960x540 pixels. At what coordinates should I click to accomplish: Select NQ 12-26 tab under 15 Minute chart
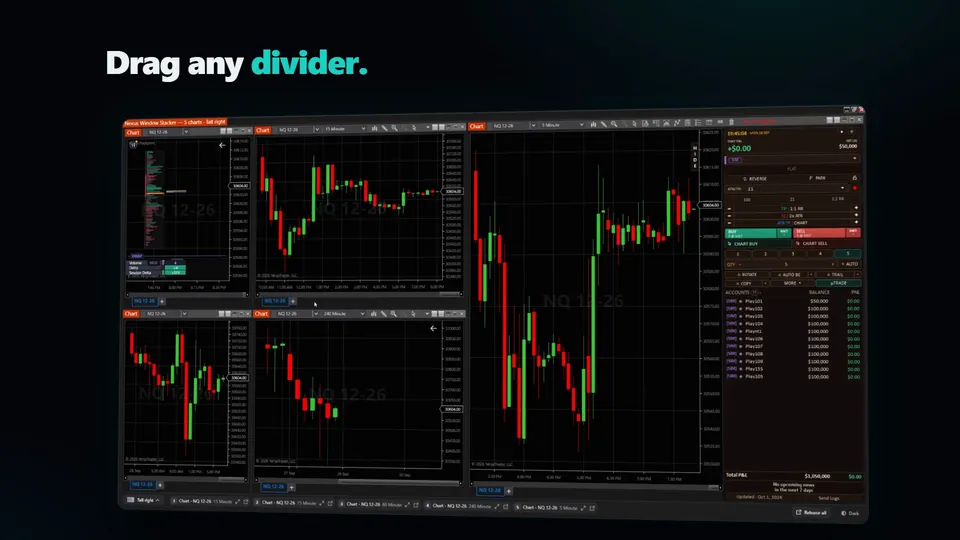tap(275, 301)
